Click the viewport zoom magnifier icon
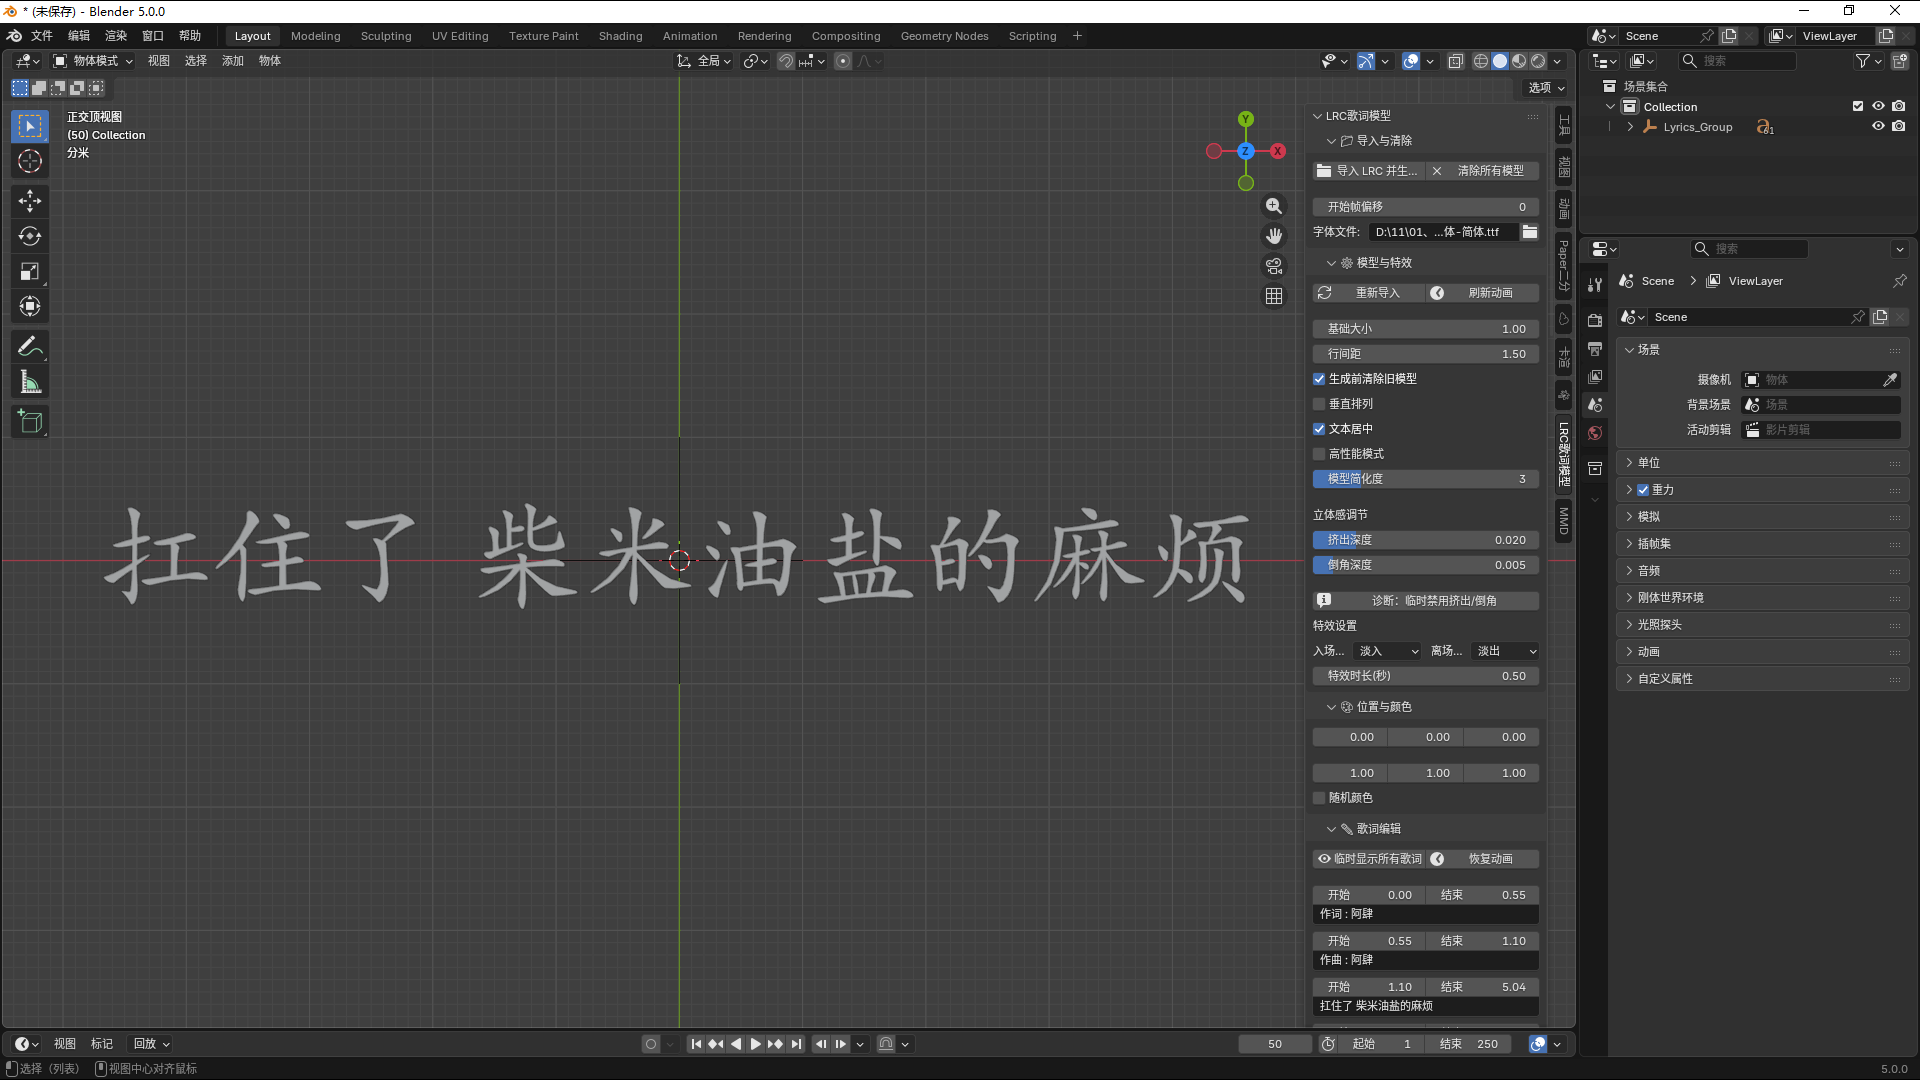The height and width of the screenshot is (1080, 1920). 1274,206
